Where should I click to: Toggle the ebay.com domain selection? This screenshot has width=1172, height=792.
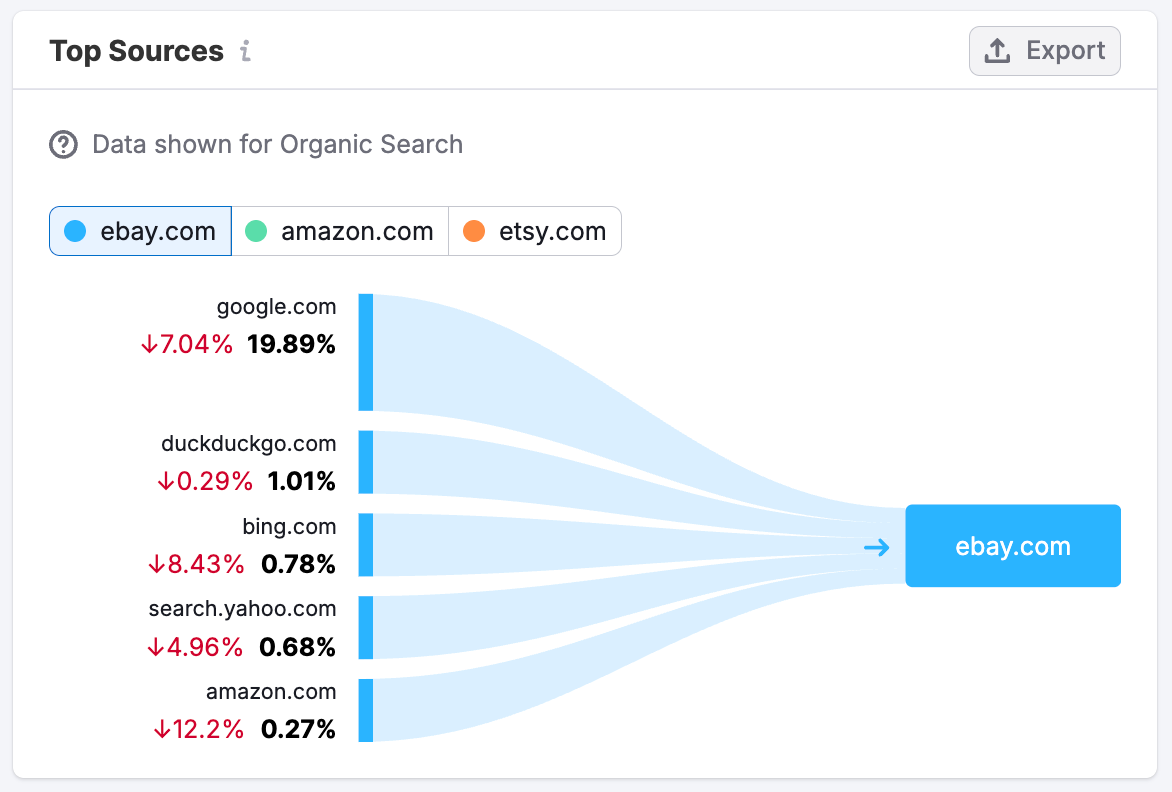point(140,230)
